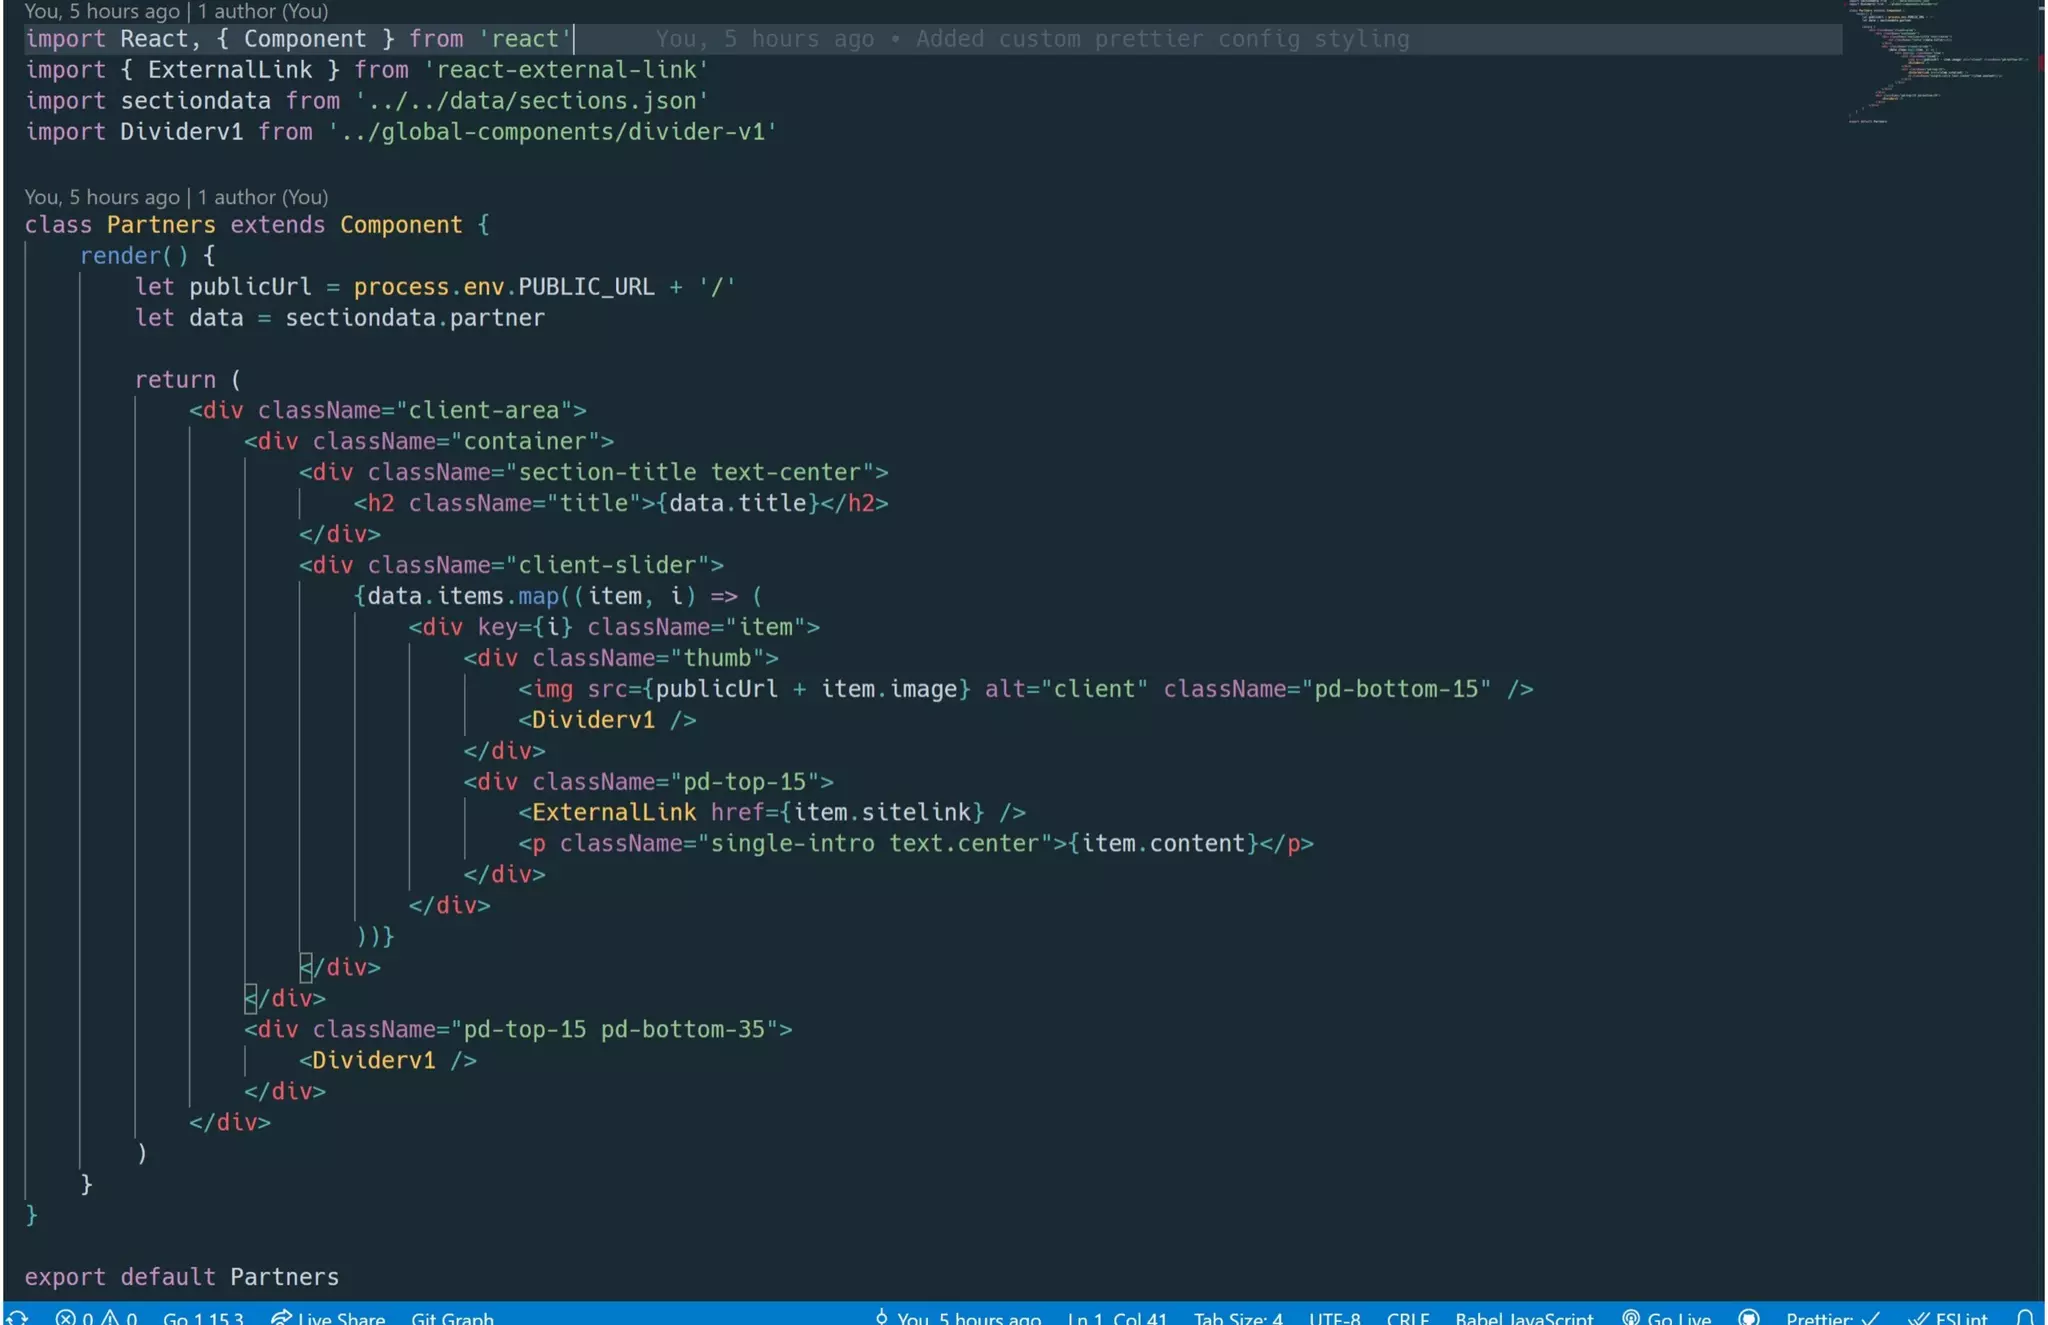Click the Live Share status item

tap(328, 1317)
